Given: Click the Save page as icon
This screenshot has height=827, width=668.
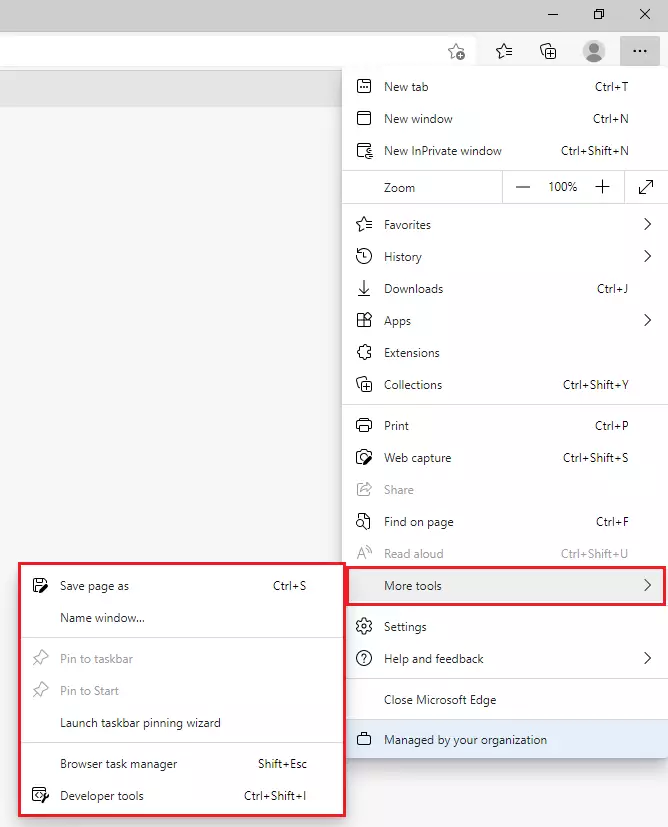Looking at the screenshot, I should coord(40,585).
